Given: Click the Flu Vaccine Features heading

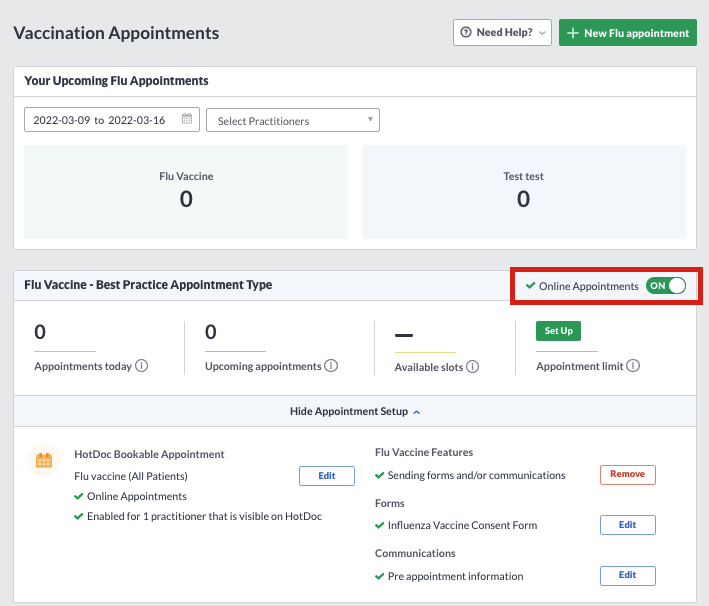Looking at the screenshot, I should click(424, 452).
